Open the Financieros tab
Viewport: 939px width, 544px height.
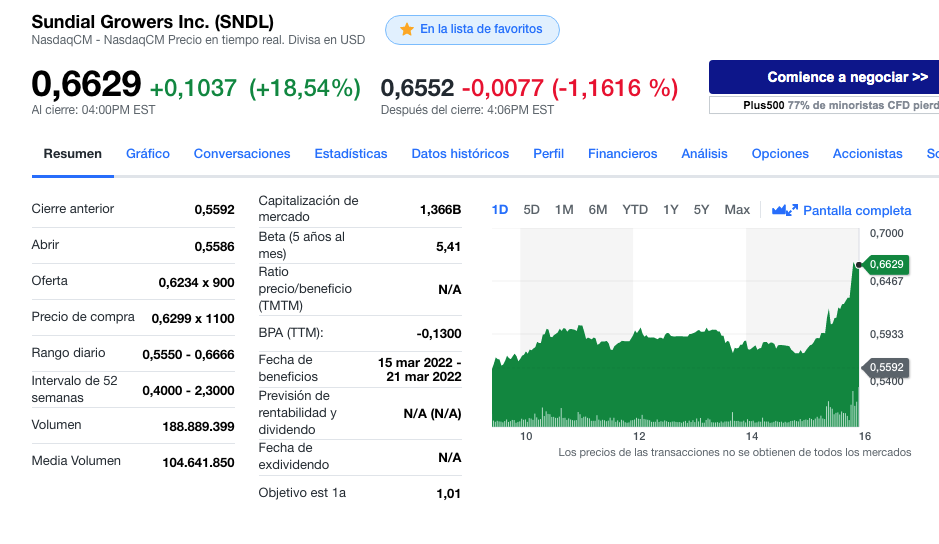tap(622, 154)
